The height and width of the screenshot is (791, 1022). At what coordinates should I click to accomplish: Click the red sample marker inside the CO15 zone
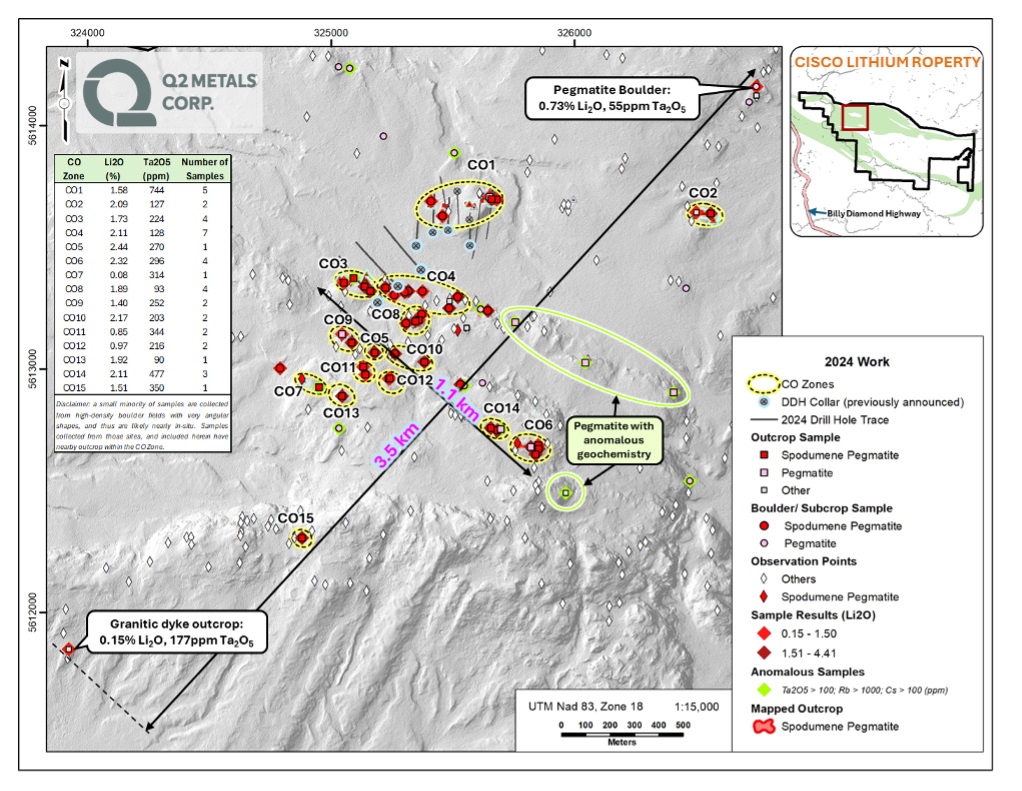tap(301, 538)
